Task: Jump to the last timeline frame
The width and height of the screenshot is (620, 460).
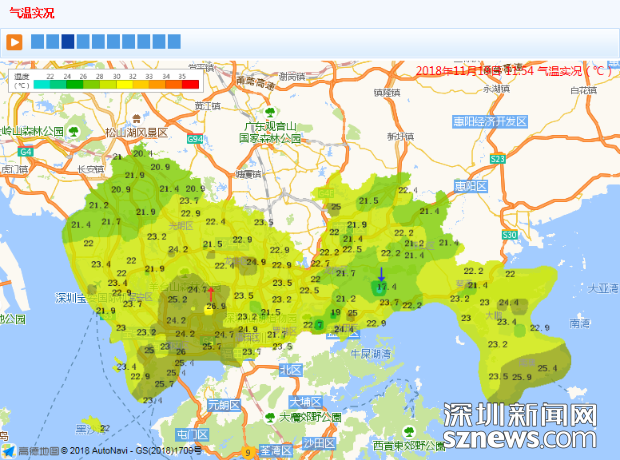Action: [x=174, y=41]
